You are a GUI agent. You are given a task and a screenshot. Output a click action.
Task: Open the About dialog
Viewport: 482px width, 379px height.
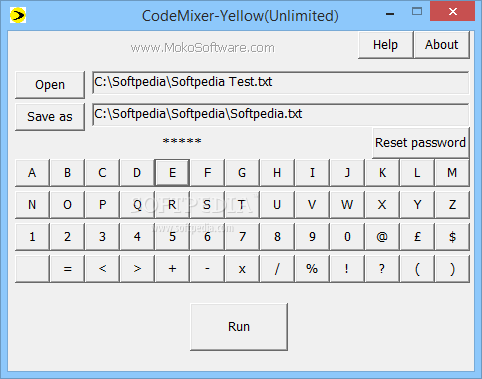(x=442, y=45)
